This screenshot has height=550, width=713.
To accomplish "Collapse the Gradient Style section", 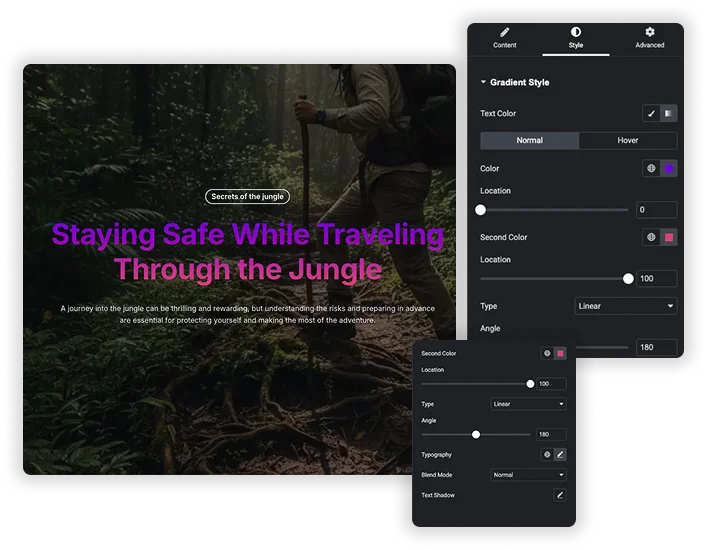I will pyautogui.click(x=515, y=82).
